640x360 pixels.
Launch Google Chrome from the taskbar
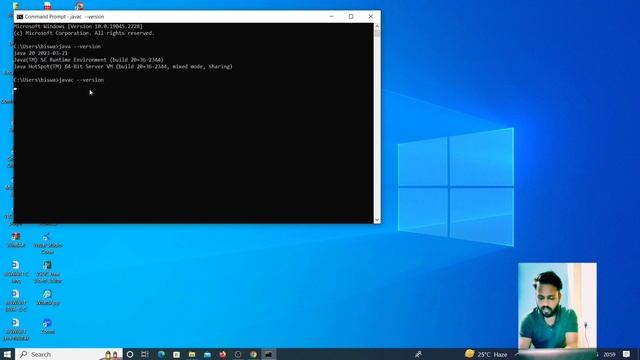[253, 354]
